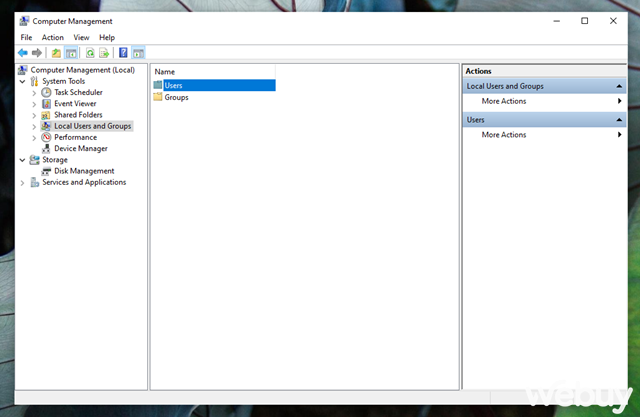Select Device Manager in the tree
640x417 pixels.
point(81,149)
